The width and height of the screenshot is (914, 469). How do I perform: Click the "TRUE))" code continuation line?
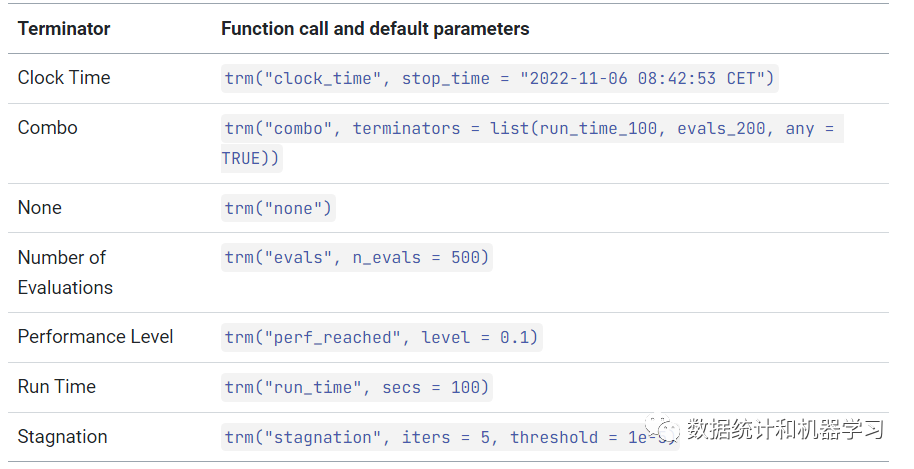pyautogui.click(x=252, y=158)
